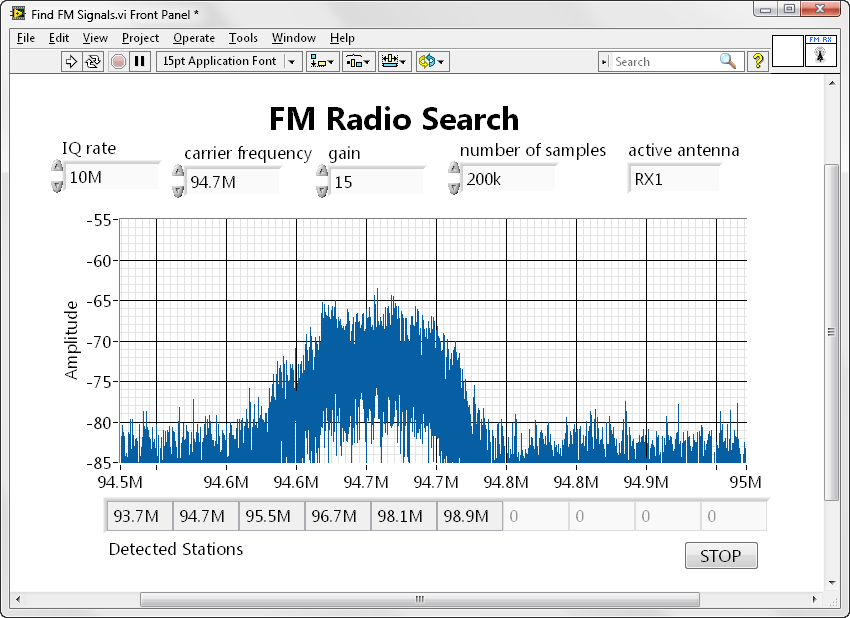The width and height of the screenshot is (850, 618).
Task: Open the Tools menu
Action: tap(243, 38)
